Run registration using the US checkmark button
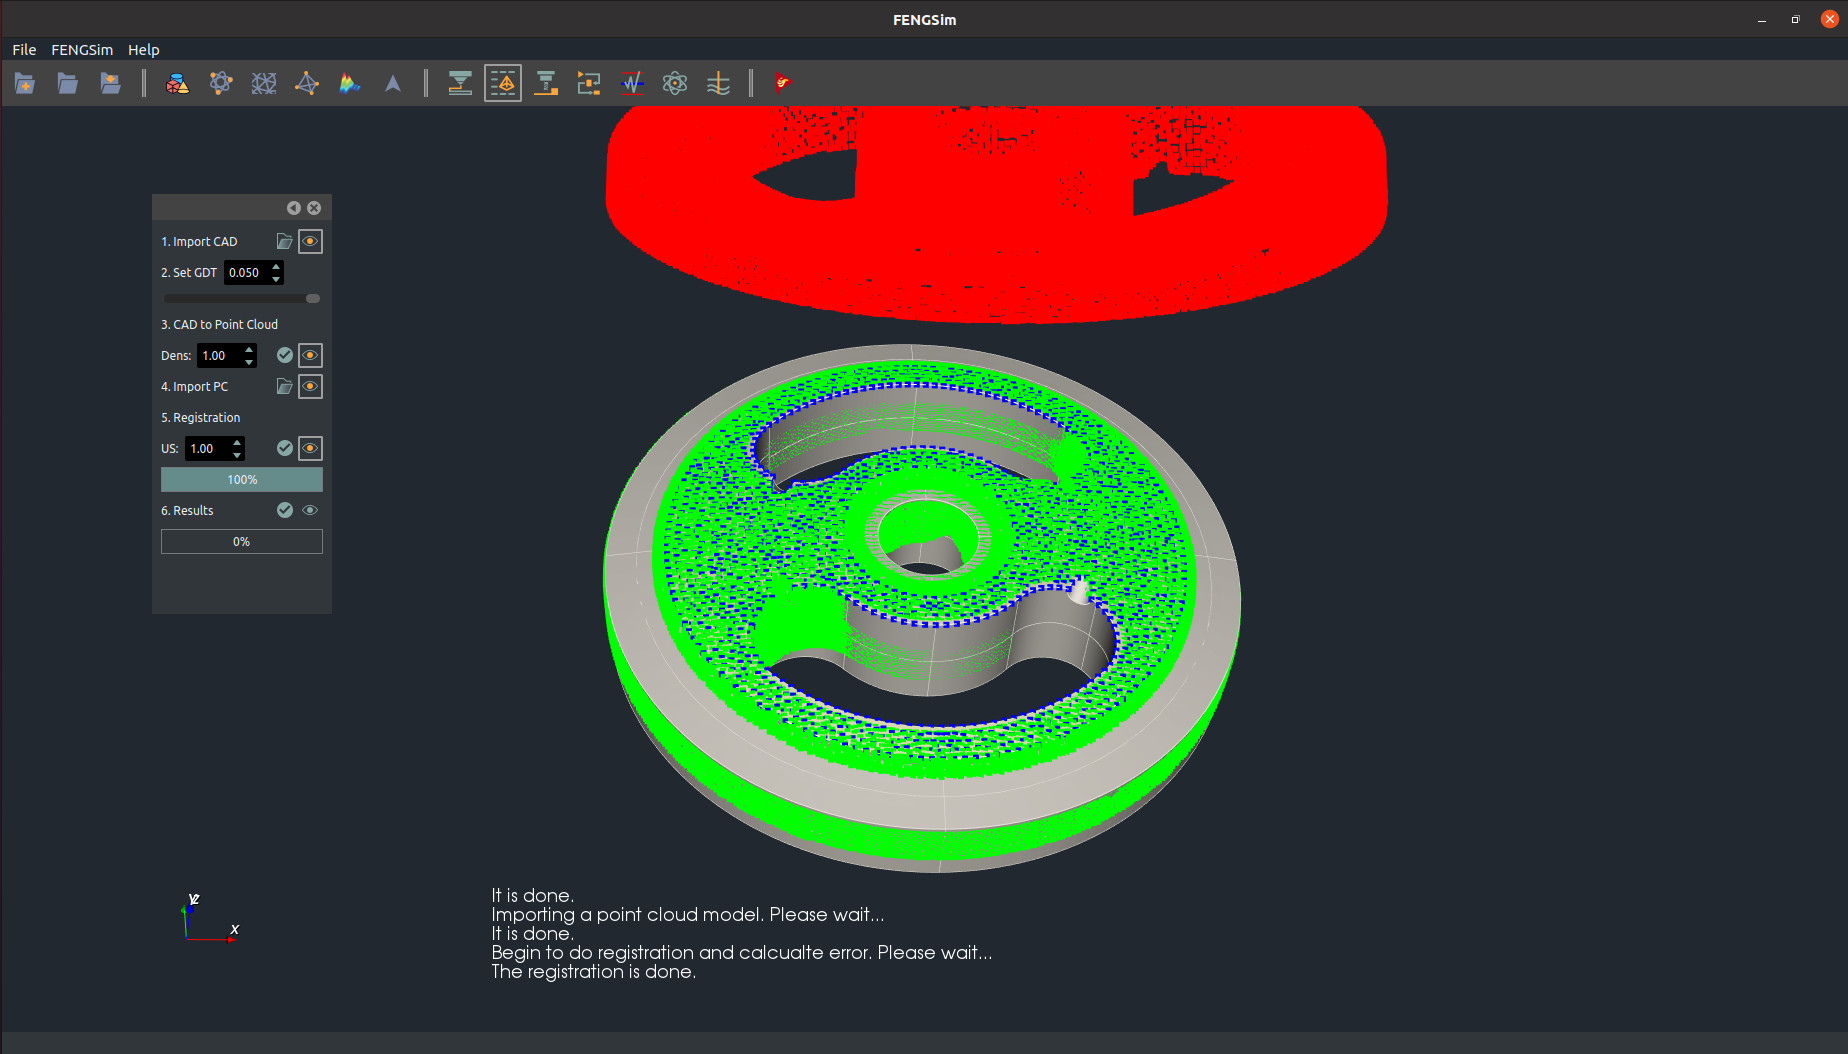 click(285, 449)
